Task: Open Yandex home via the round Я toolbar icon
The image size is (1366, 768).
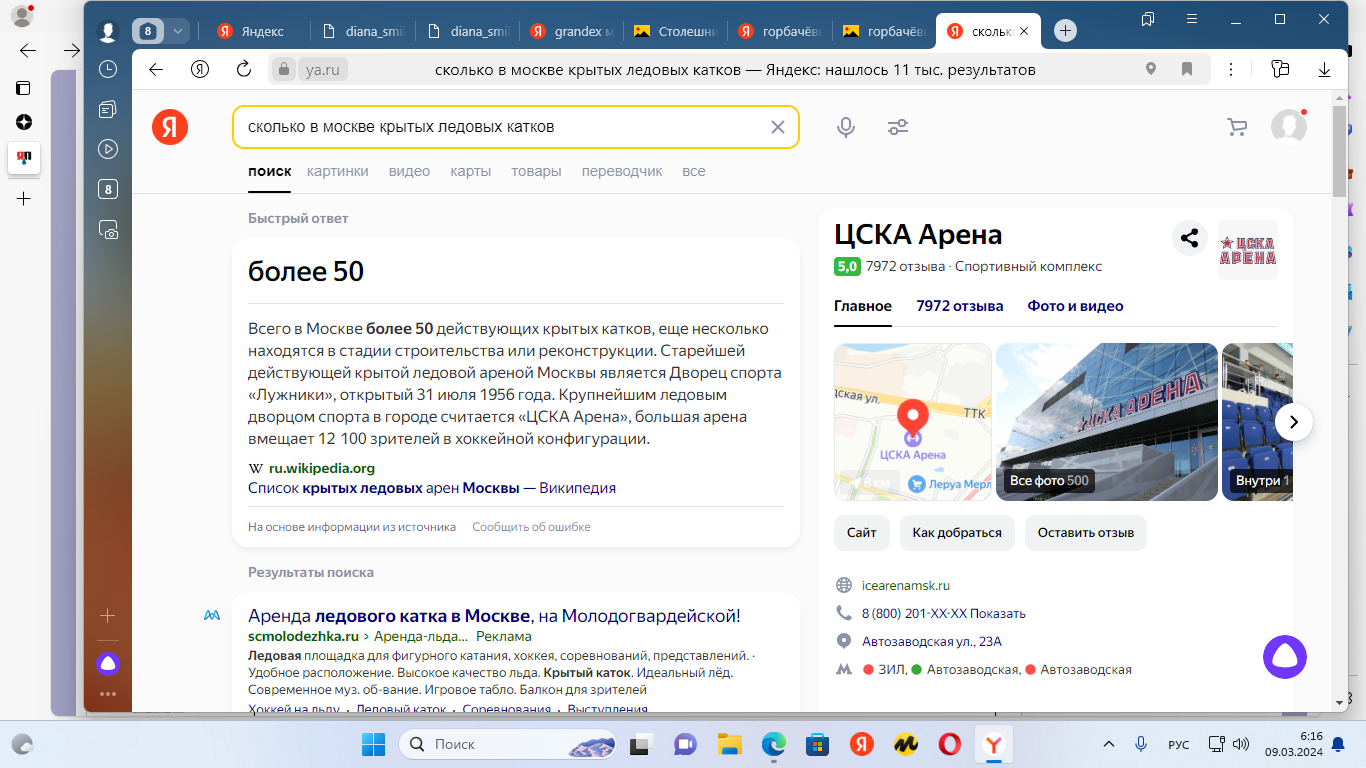Action: [x=200, y=69]
